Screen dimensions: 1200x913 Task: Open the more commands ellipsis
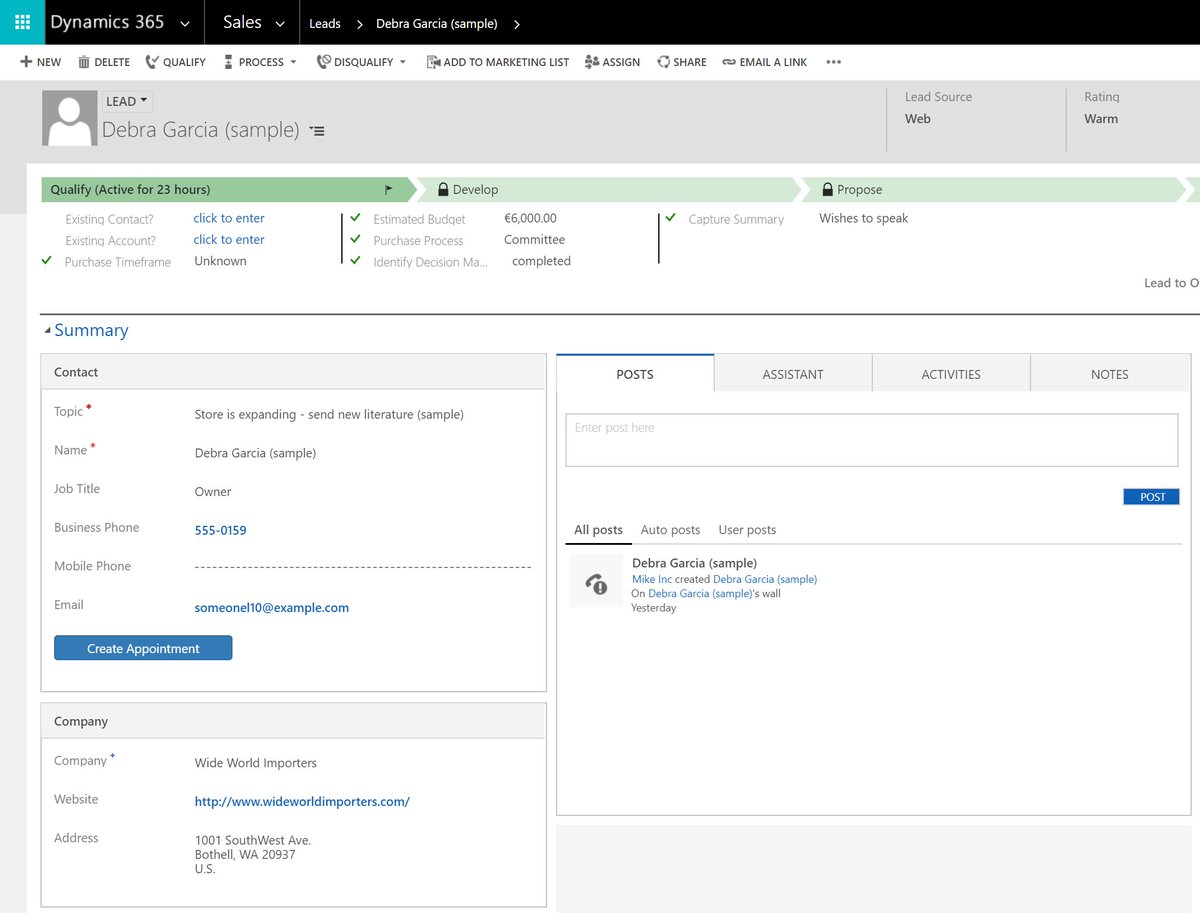833,62
